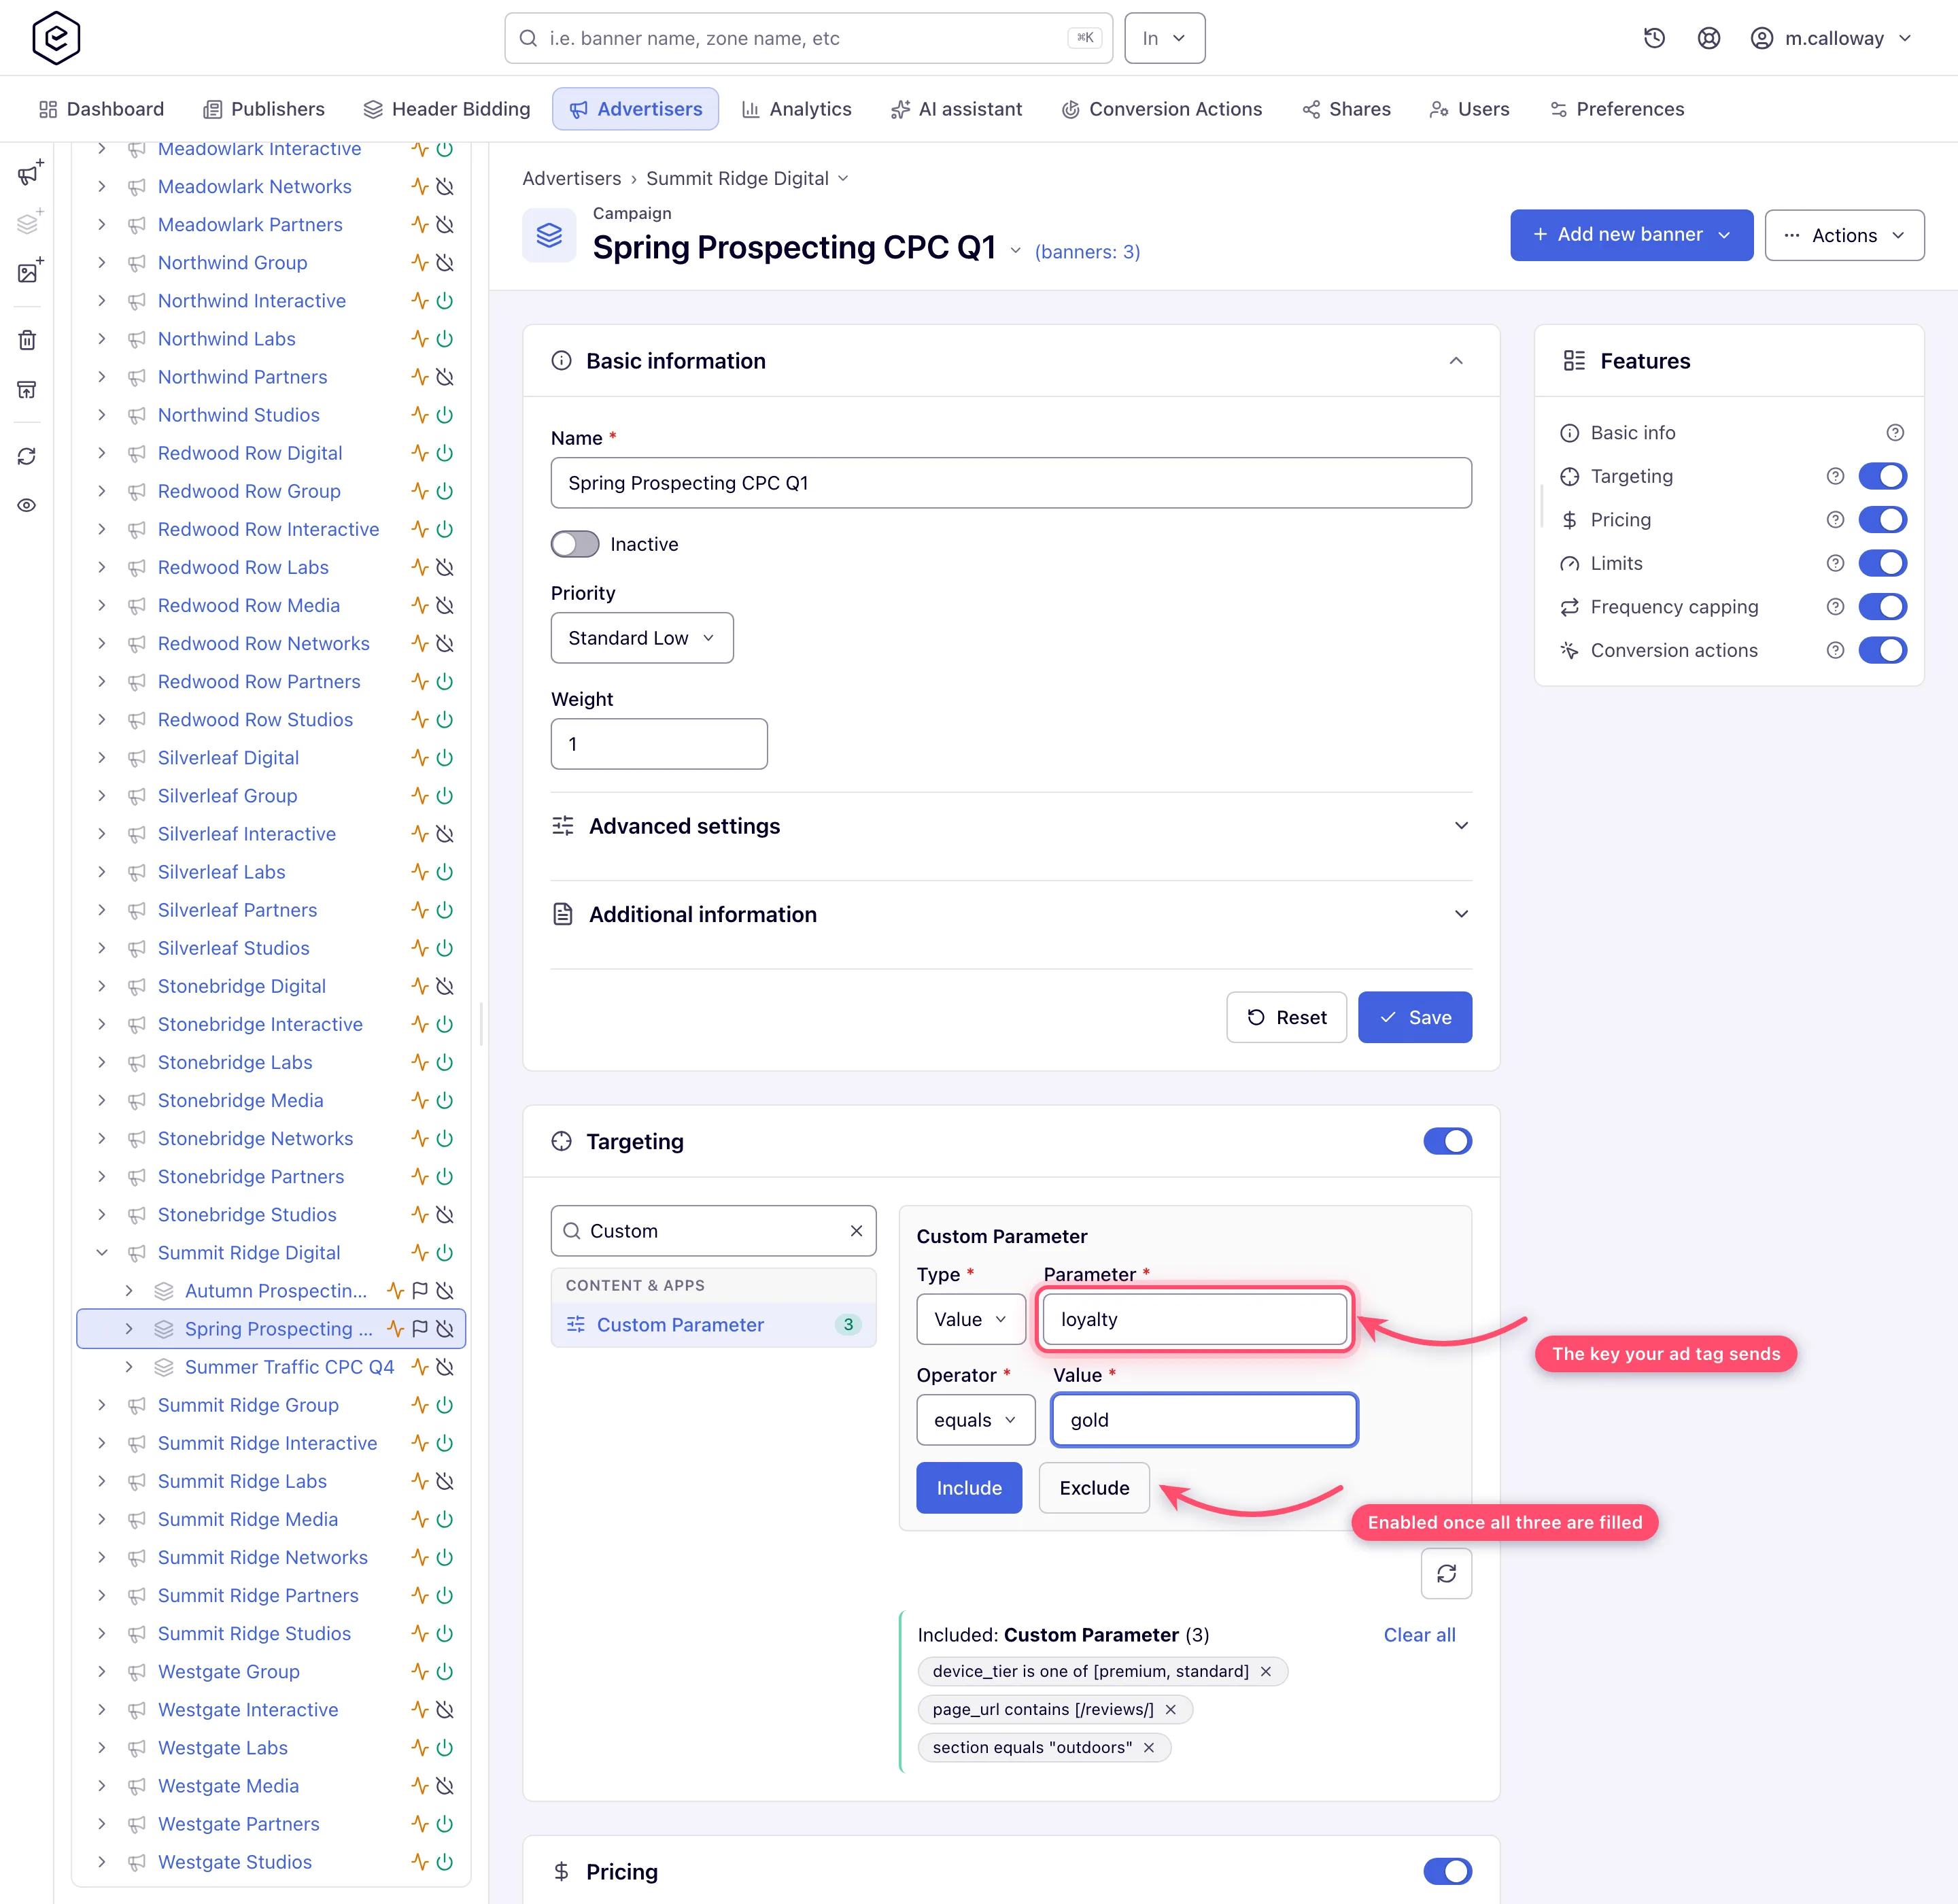Remove the device_tier targeting chip

click(1266, 1672)
